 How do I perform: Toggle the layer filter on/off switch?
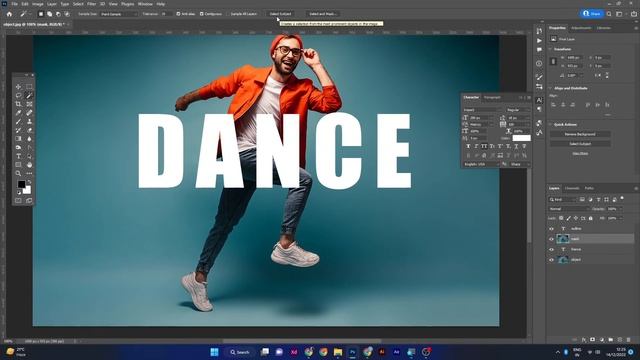pyautogui.click(x=622, y=198)
